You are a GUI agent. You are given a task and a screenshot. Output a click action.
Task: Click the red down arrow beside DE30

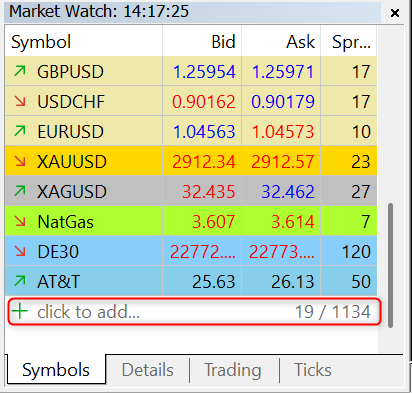tap(20, 251)
